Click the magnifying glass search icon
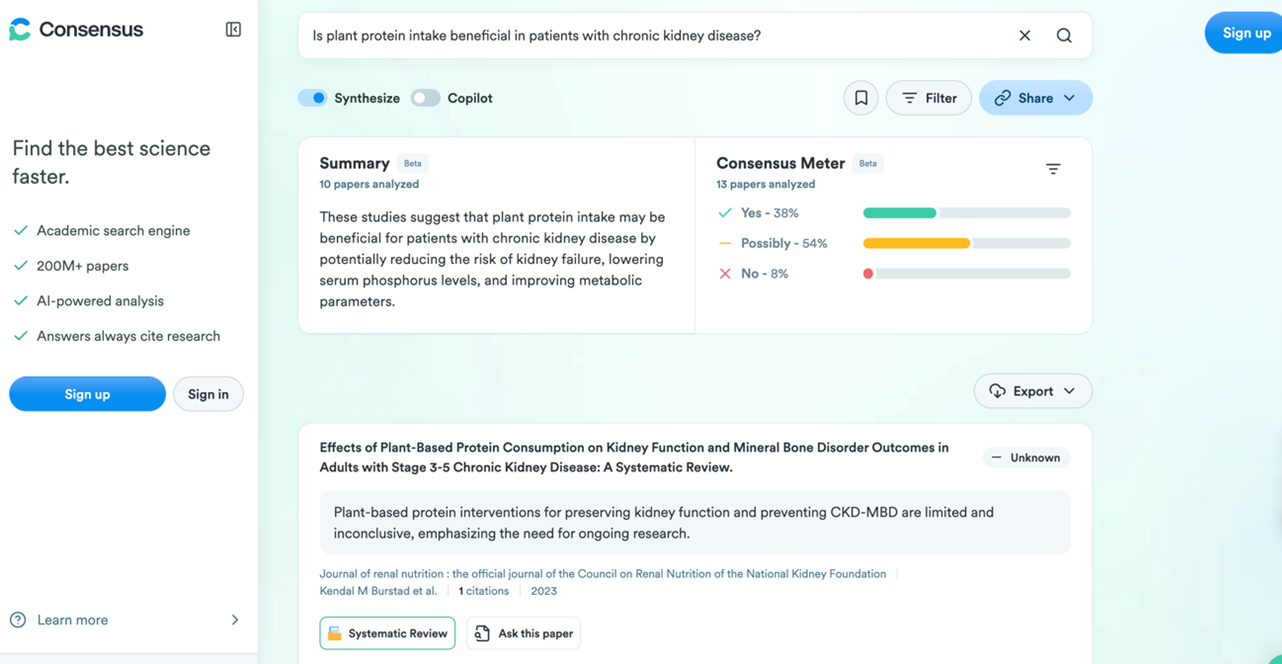Viewport: 1282px width, 664px height. pyautogui.click(x=1064, y=36)
